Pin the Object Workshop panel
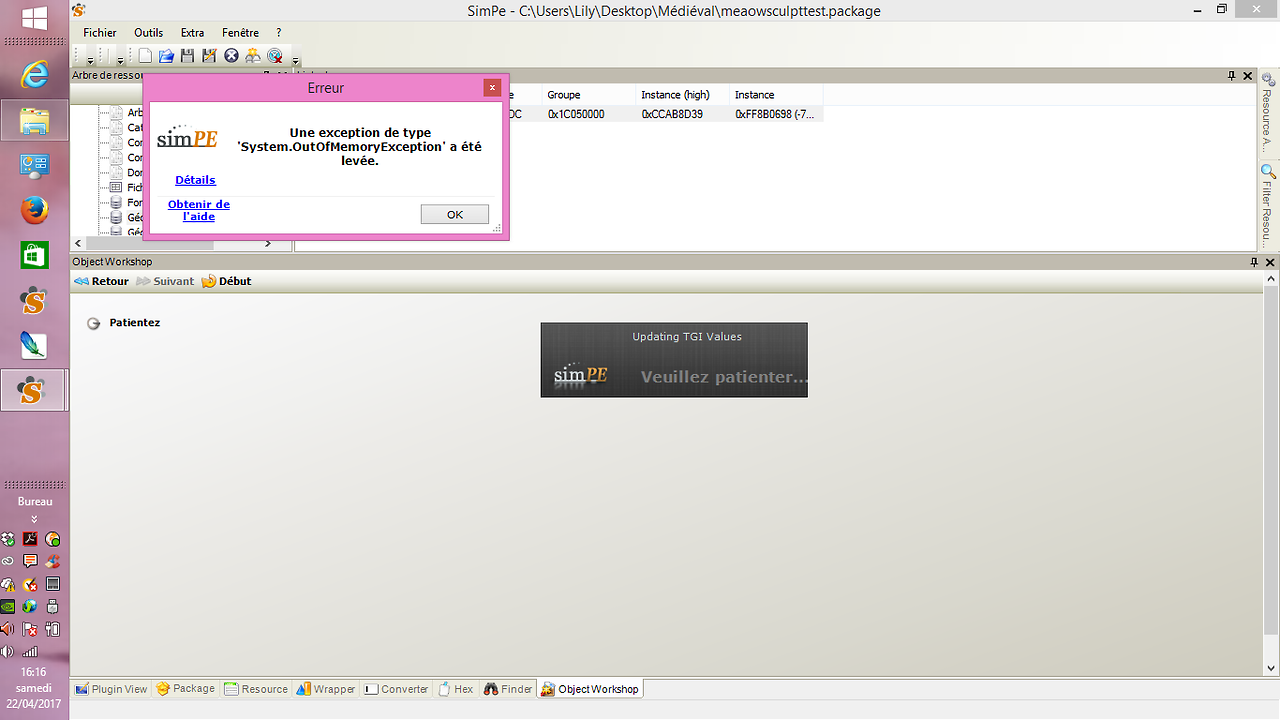This screenshot has width=1280, height=720. coord(1254,262)
